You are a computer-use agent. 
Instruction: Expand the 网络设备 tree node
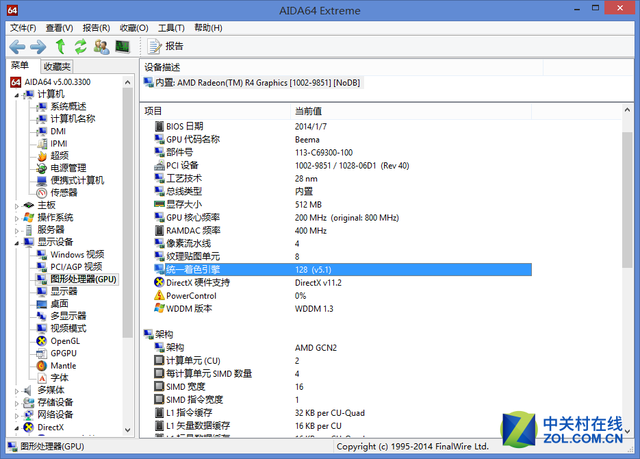[16, 415]
